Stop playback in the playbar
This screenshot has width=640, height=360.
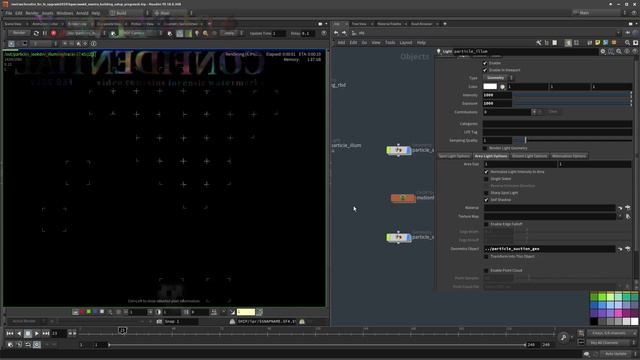(x=28, y=333)
